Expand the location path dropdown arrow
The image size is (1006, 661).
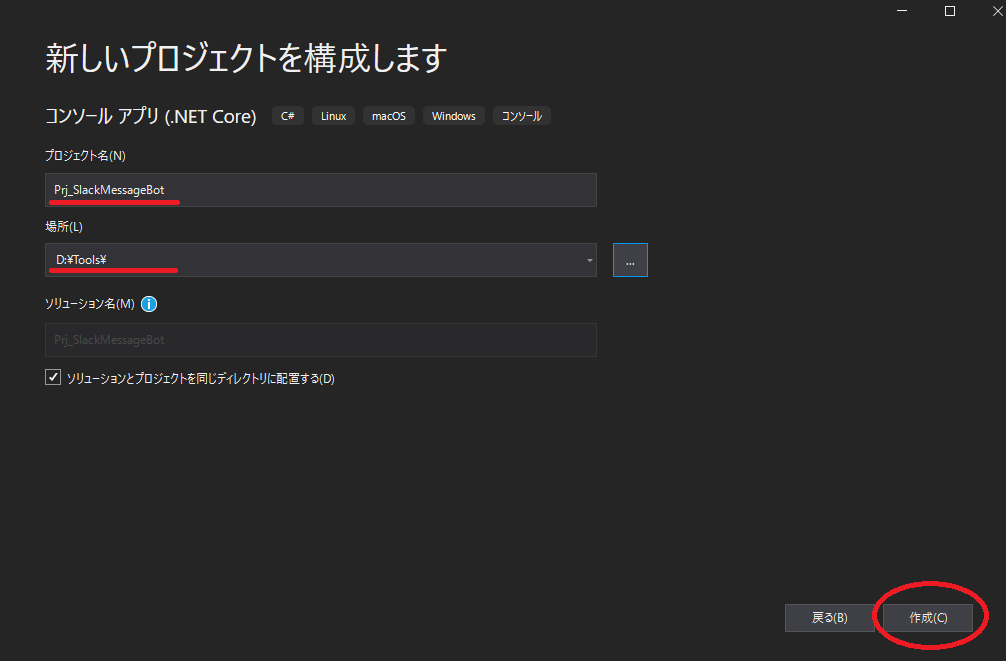click(x=589, y=260)
